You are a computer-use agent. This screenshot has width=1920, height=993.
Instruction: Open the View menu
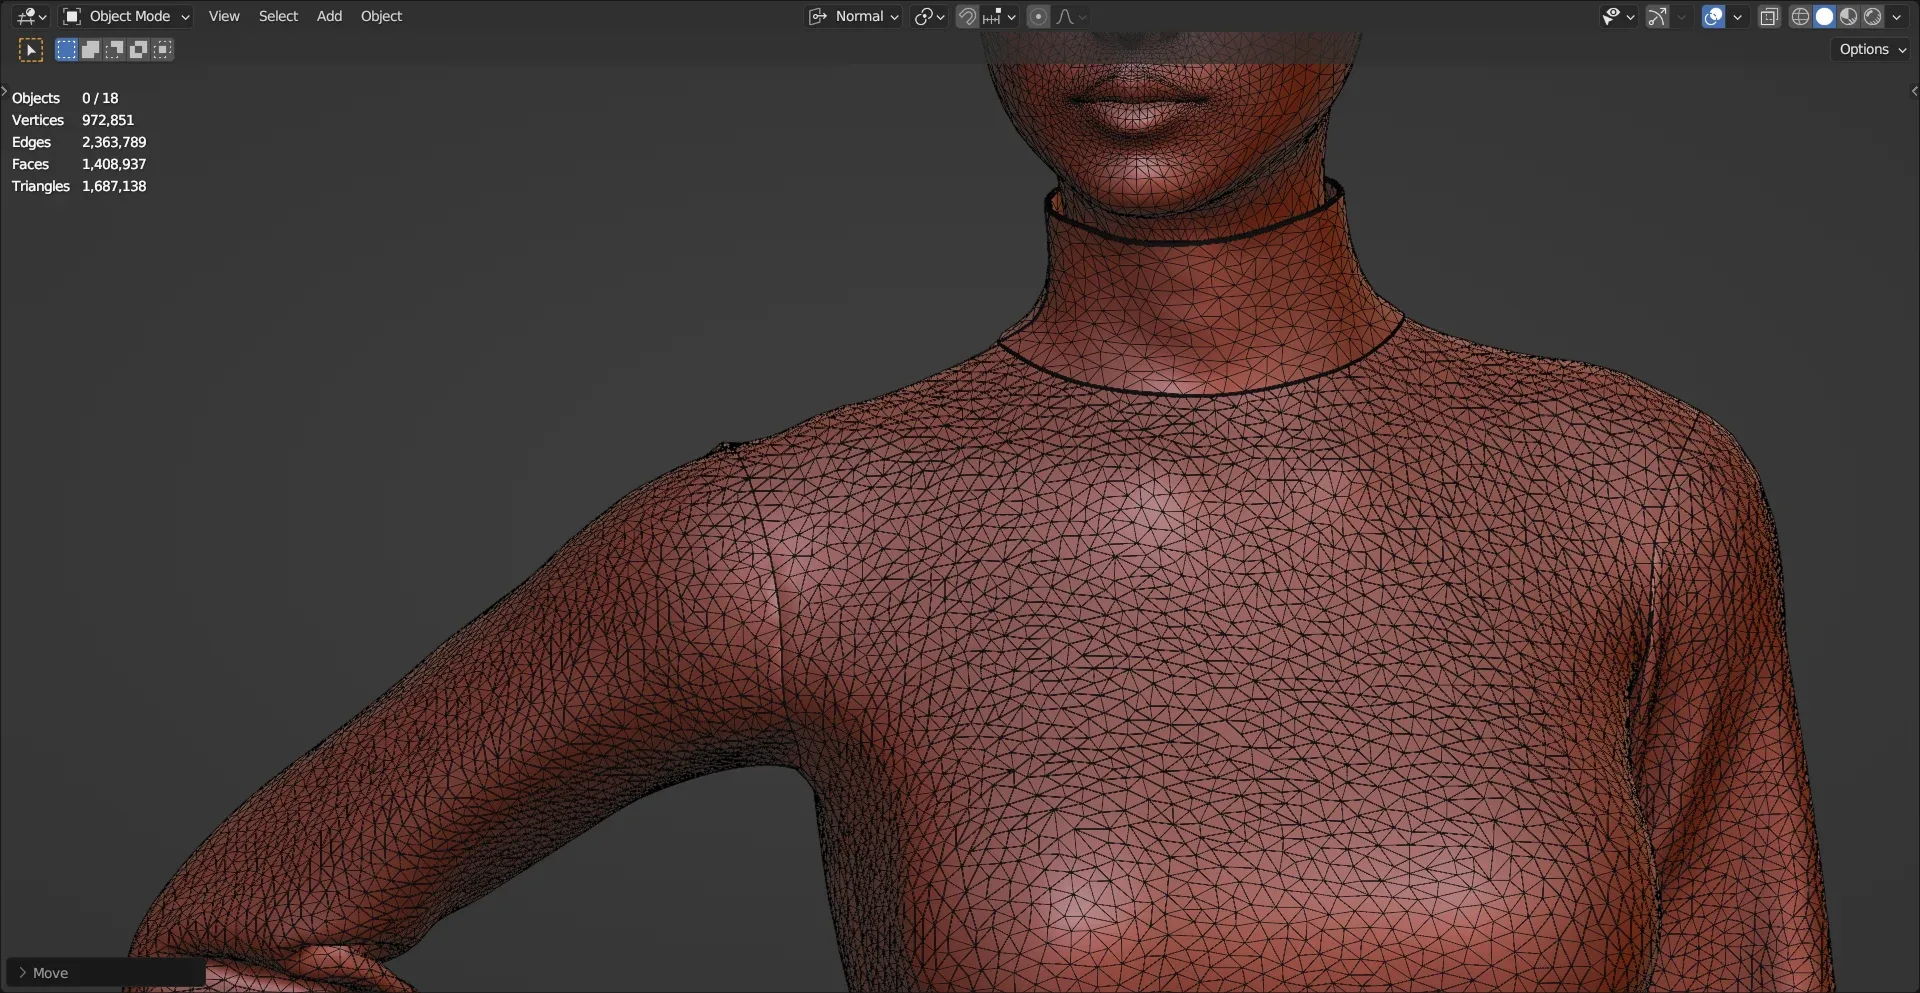tap(224, 16)
